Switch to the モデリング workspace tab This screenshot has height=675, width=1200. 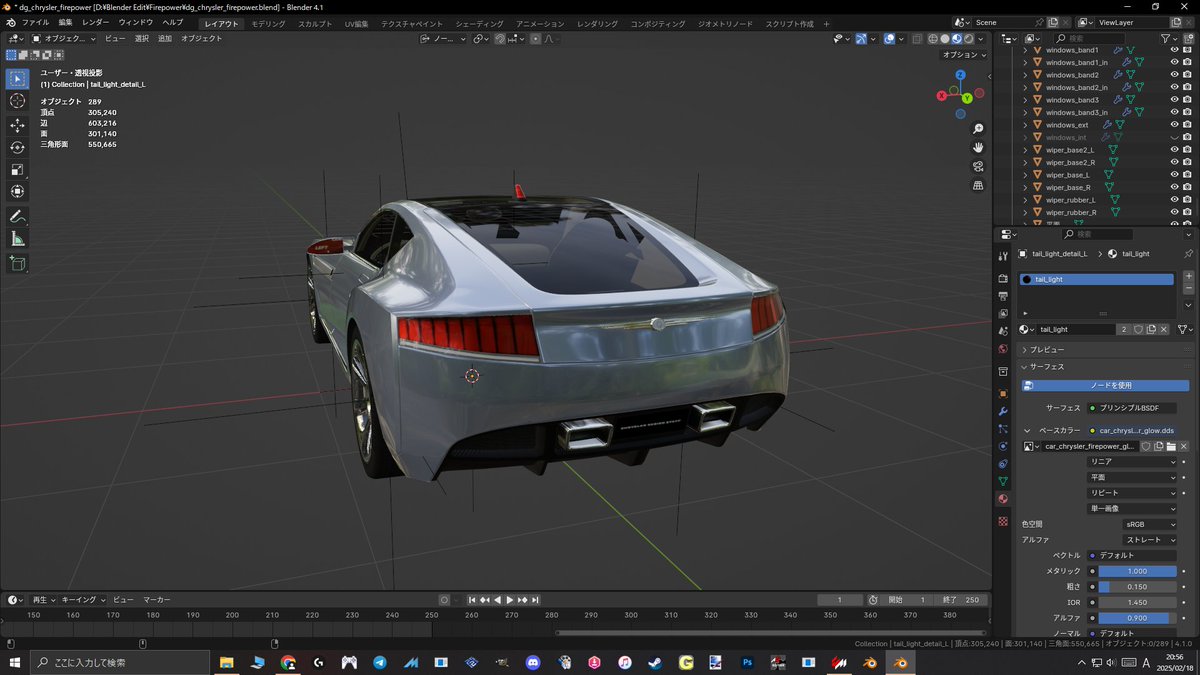[268, 23]
